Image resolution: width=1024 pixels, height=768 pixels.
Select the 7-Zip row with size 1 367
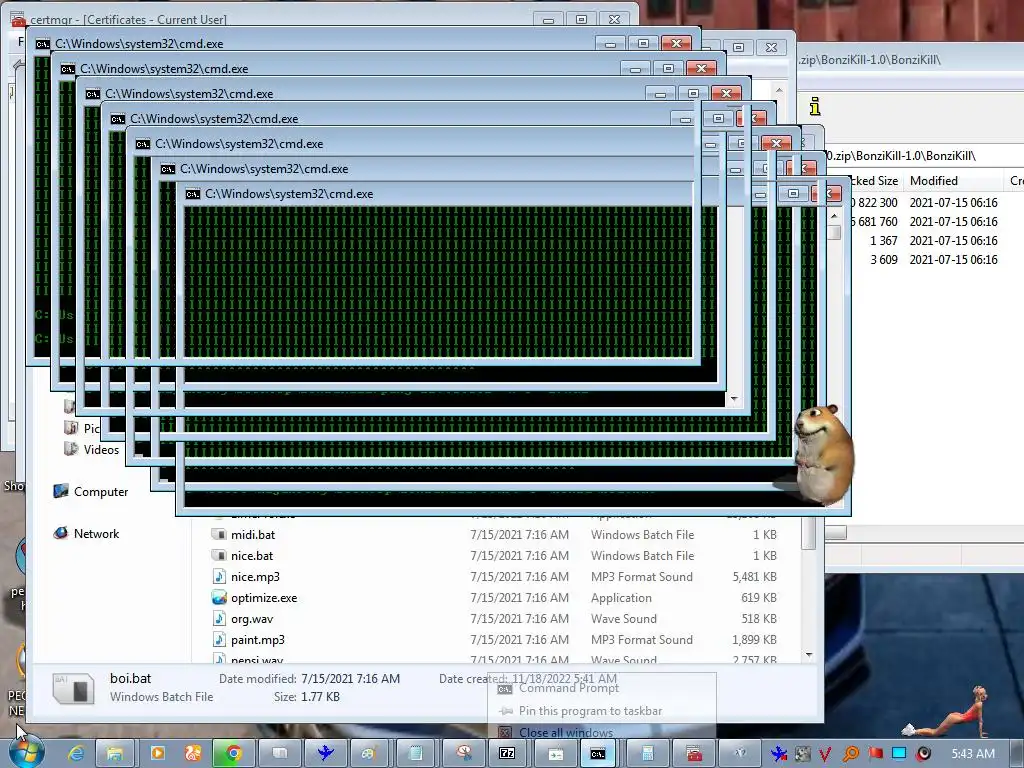[x=936, y=240]
